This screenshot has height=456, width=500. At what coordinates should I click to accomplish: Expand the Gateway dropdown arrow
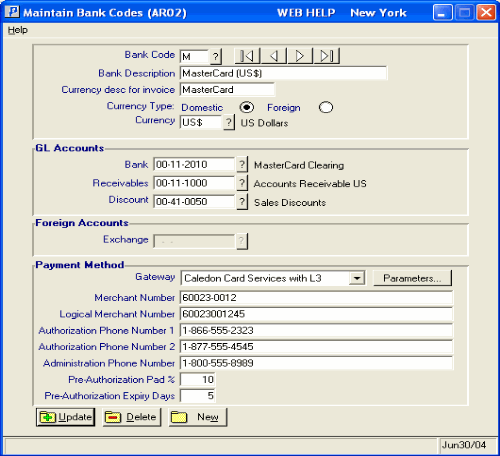tap(357, 278)
